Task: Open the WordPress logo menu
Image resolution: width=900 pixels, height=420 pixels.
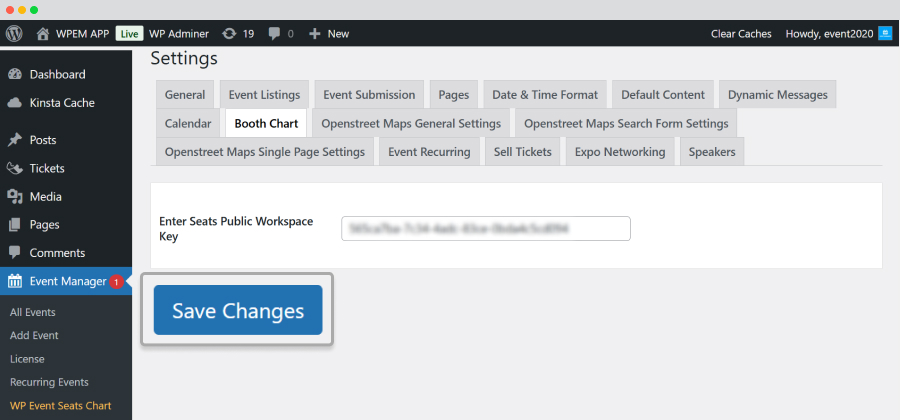Action: 14,33
